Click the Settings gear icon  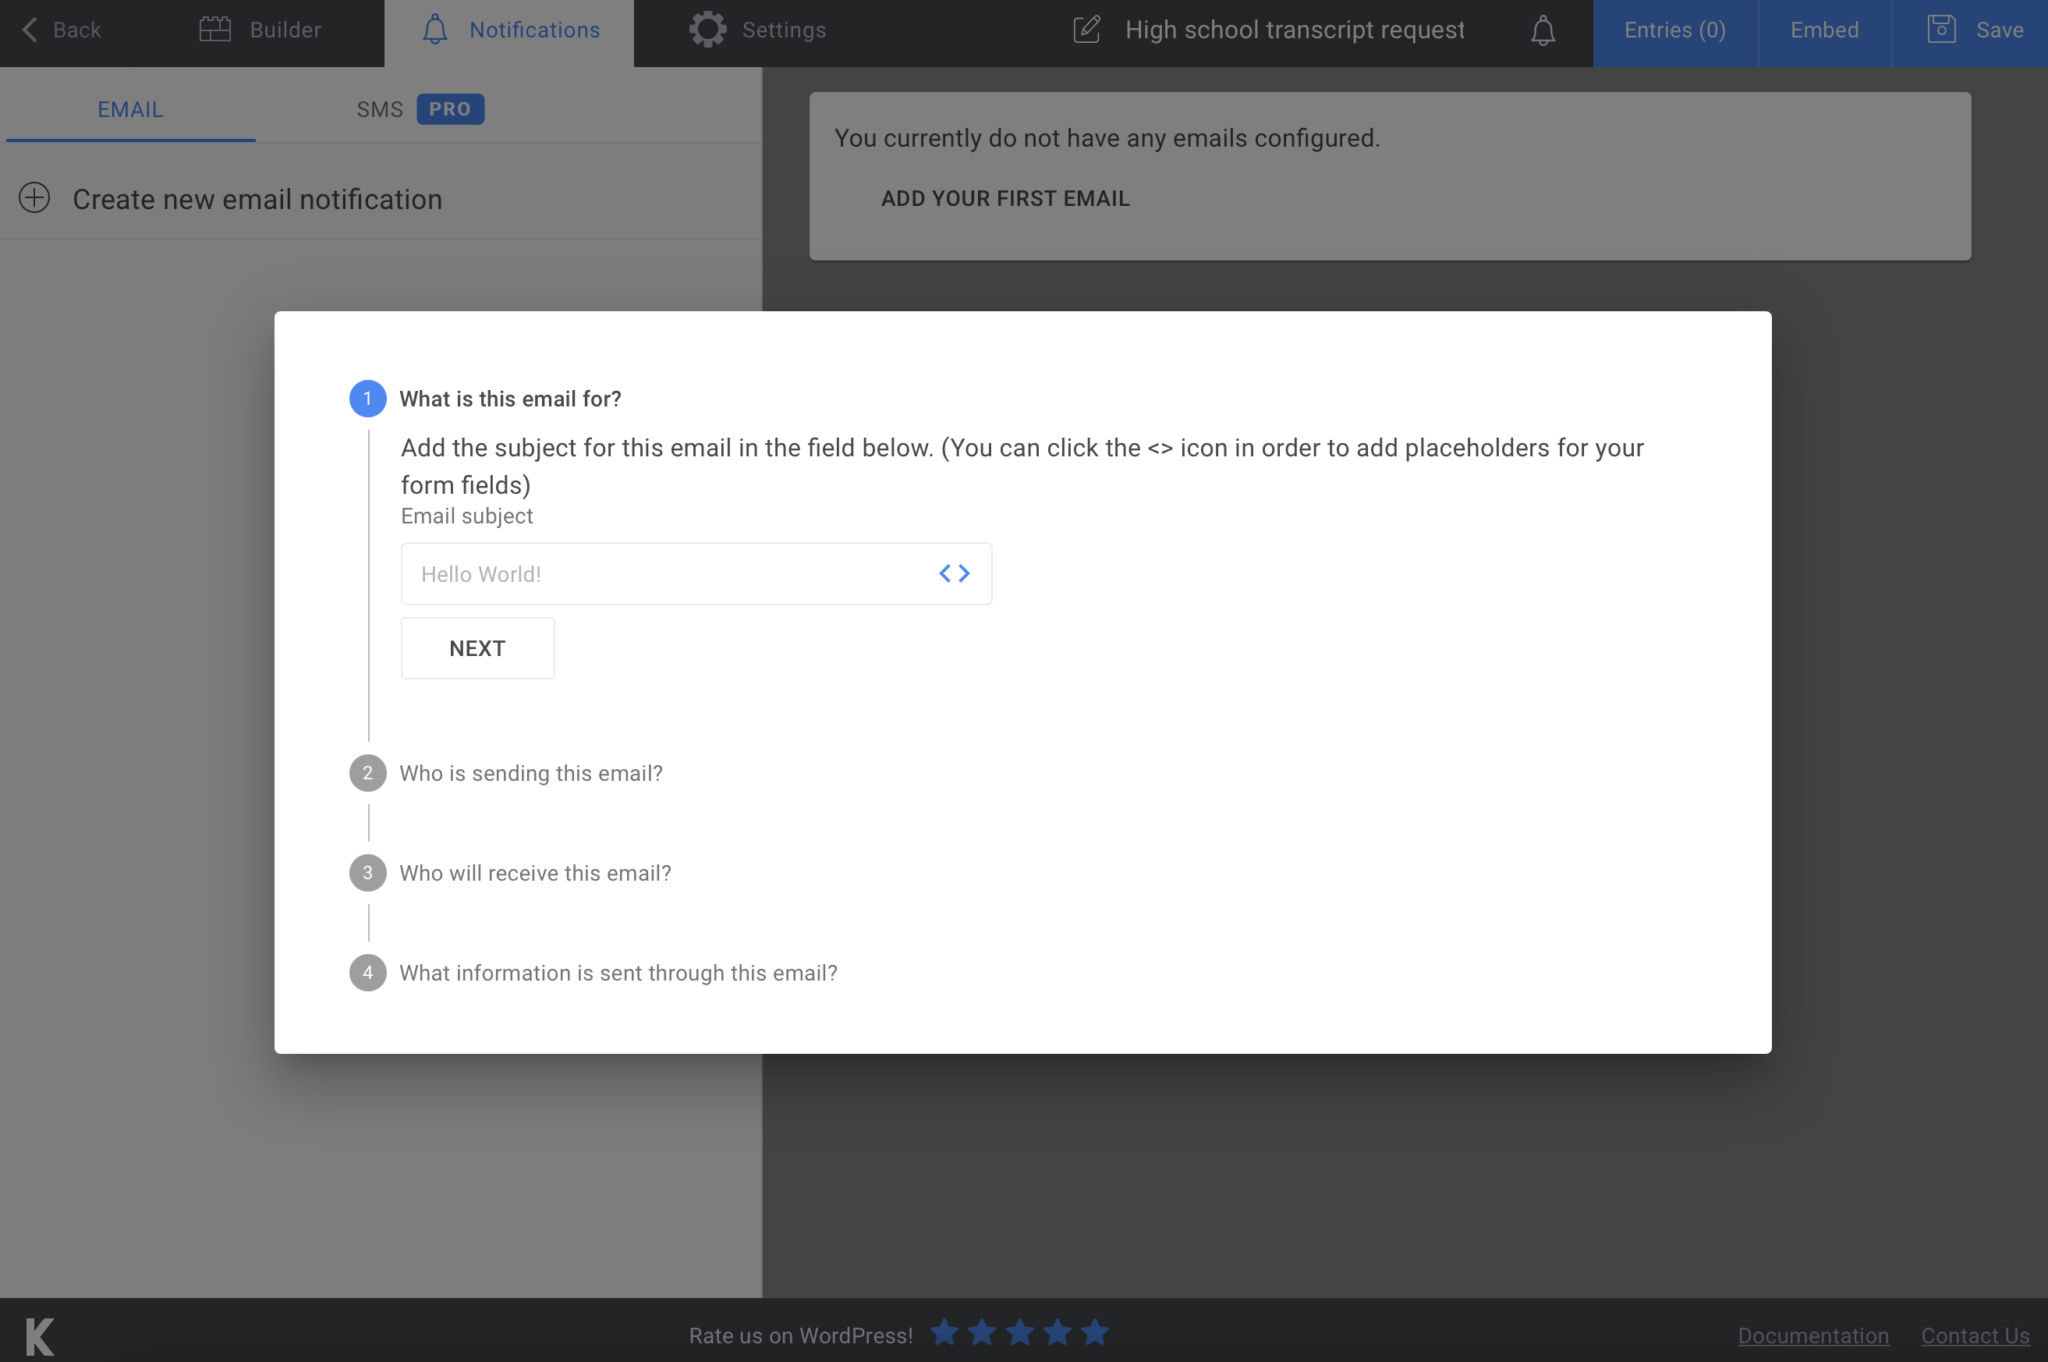[709, 29]
